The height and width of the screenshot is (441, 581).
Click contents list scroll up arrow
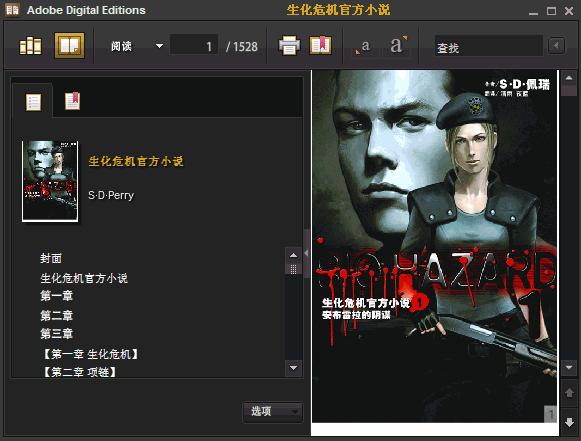pos(293,255)
